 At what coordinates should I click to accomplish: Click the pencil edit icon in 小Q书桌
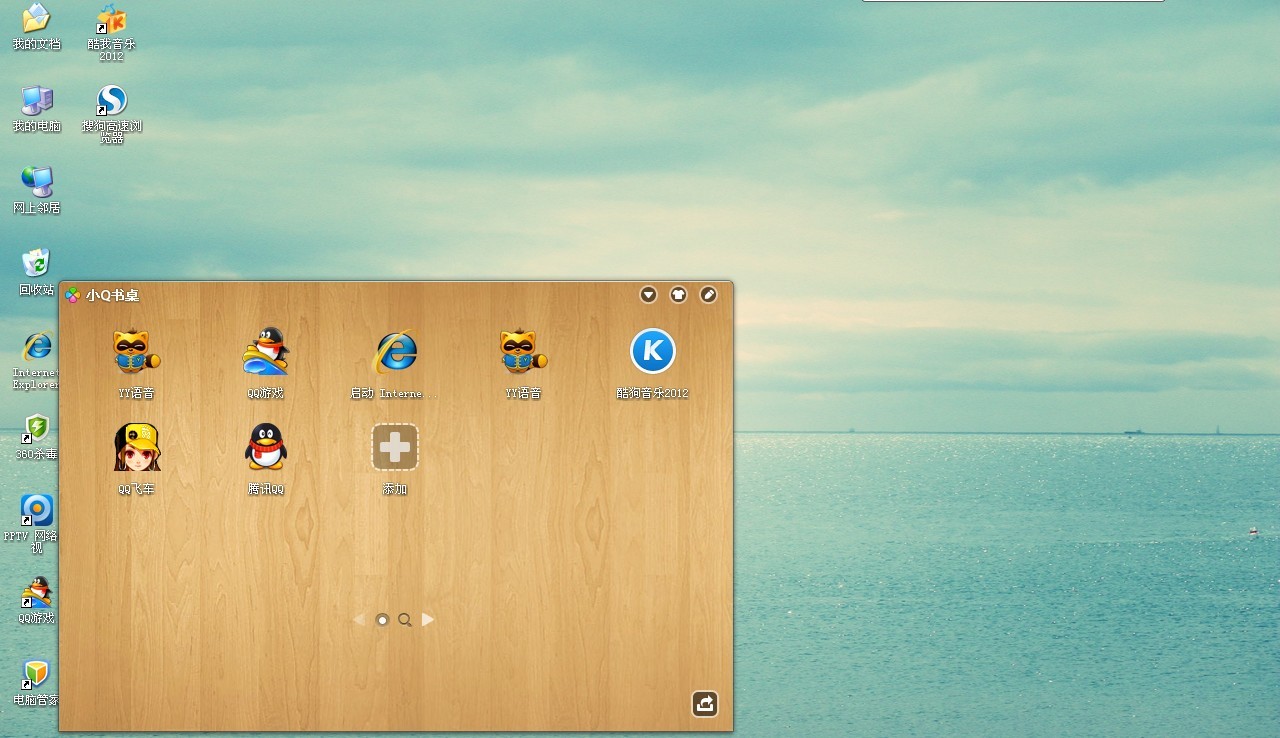pyautogui.click(x=708, y=294)
